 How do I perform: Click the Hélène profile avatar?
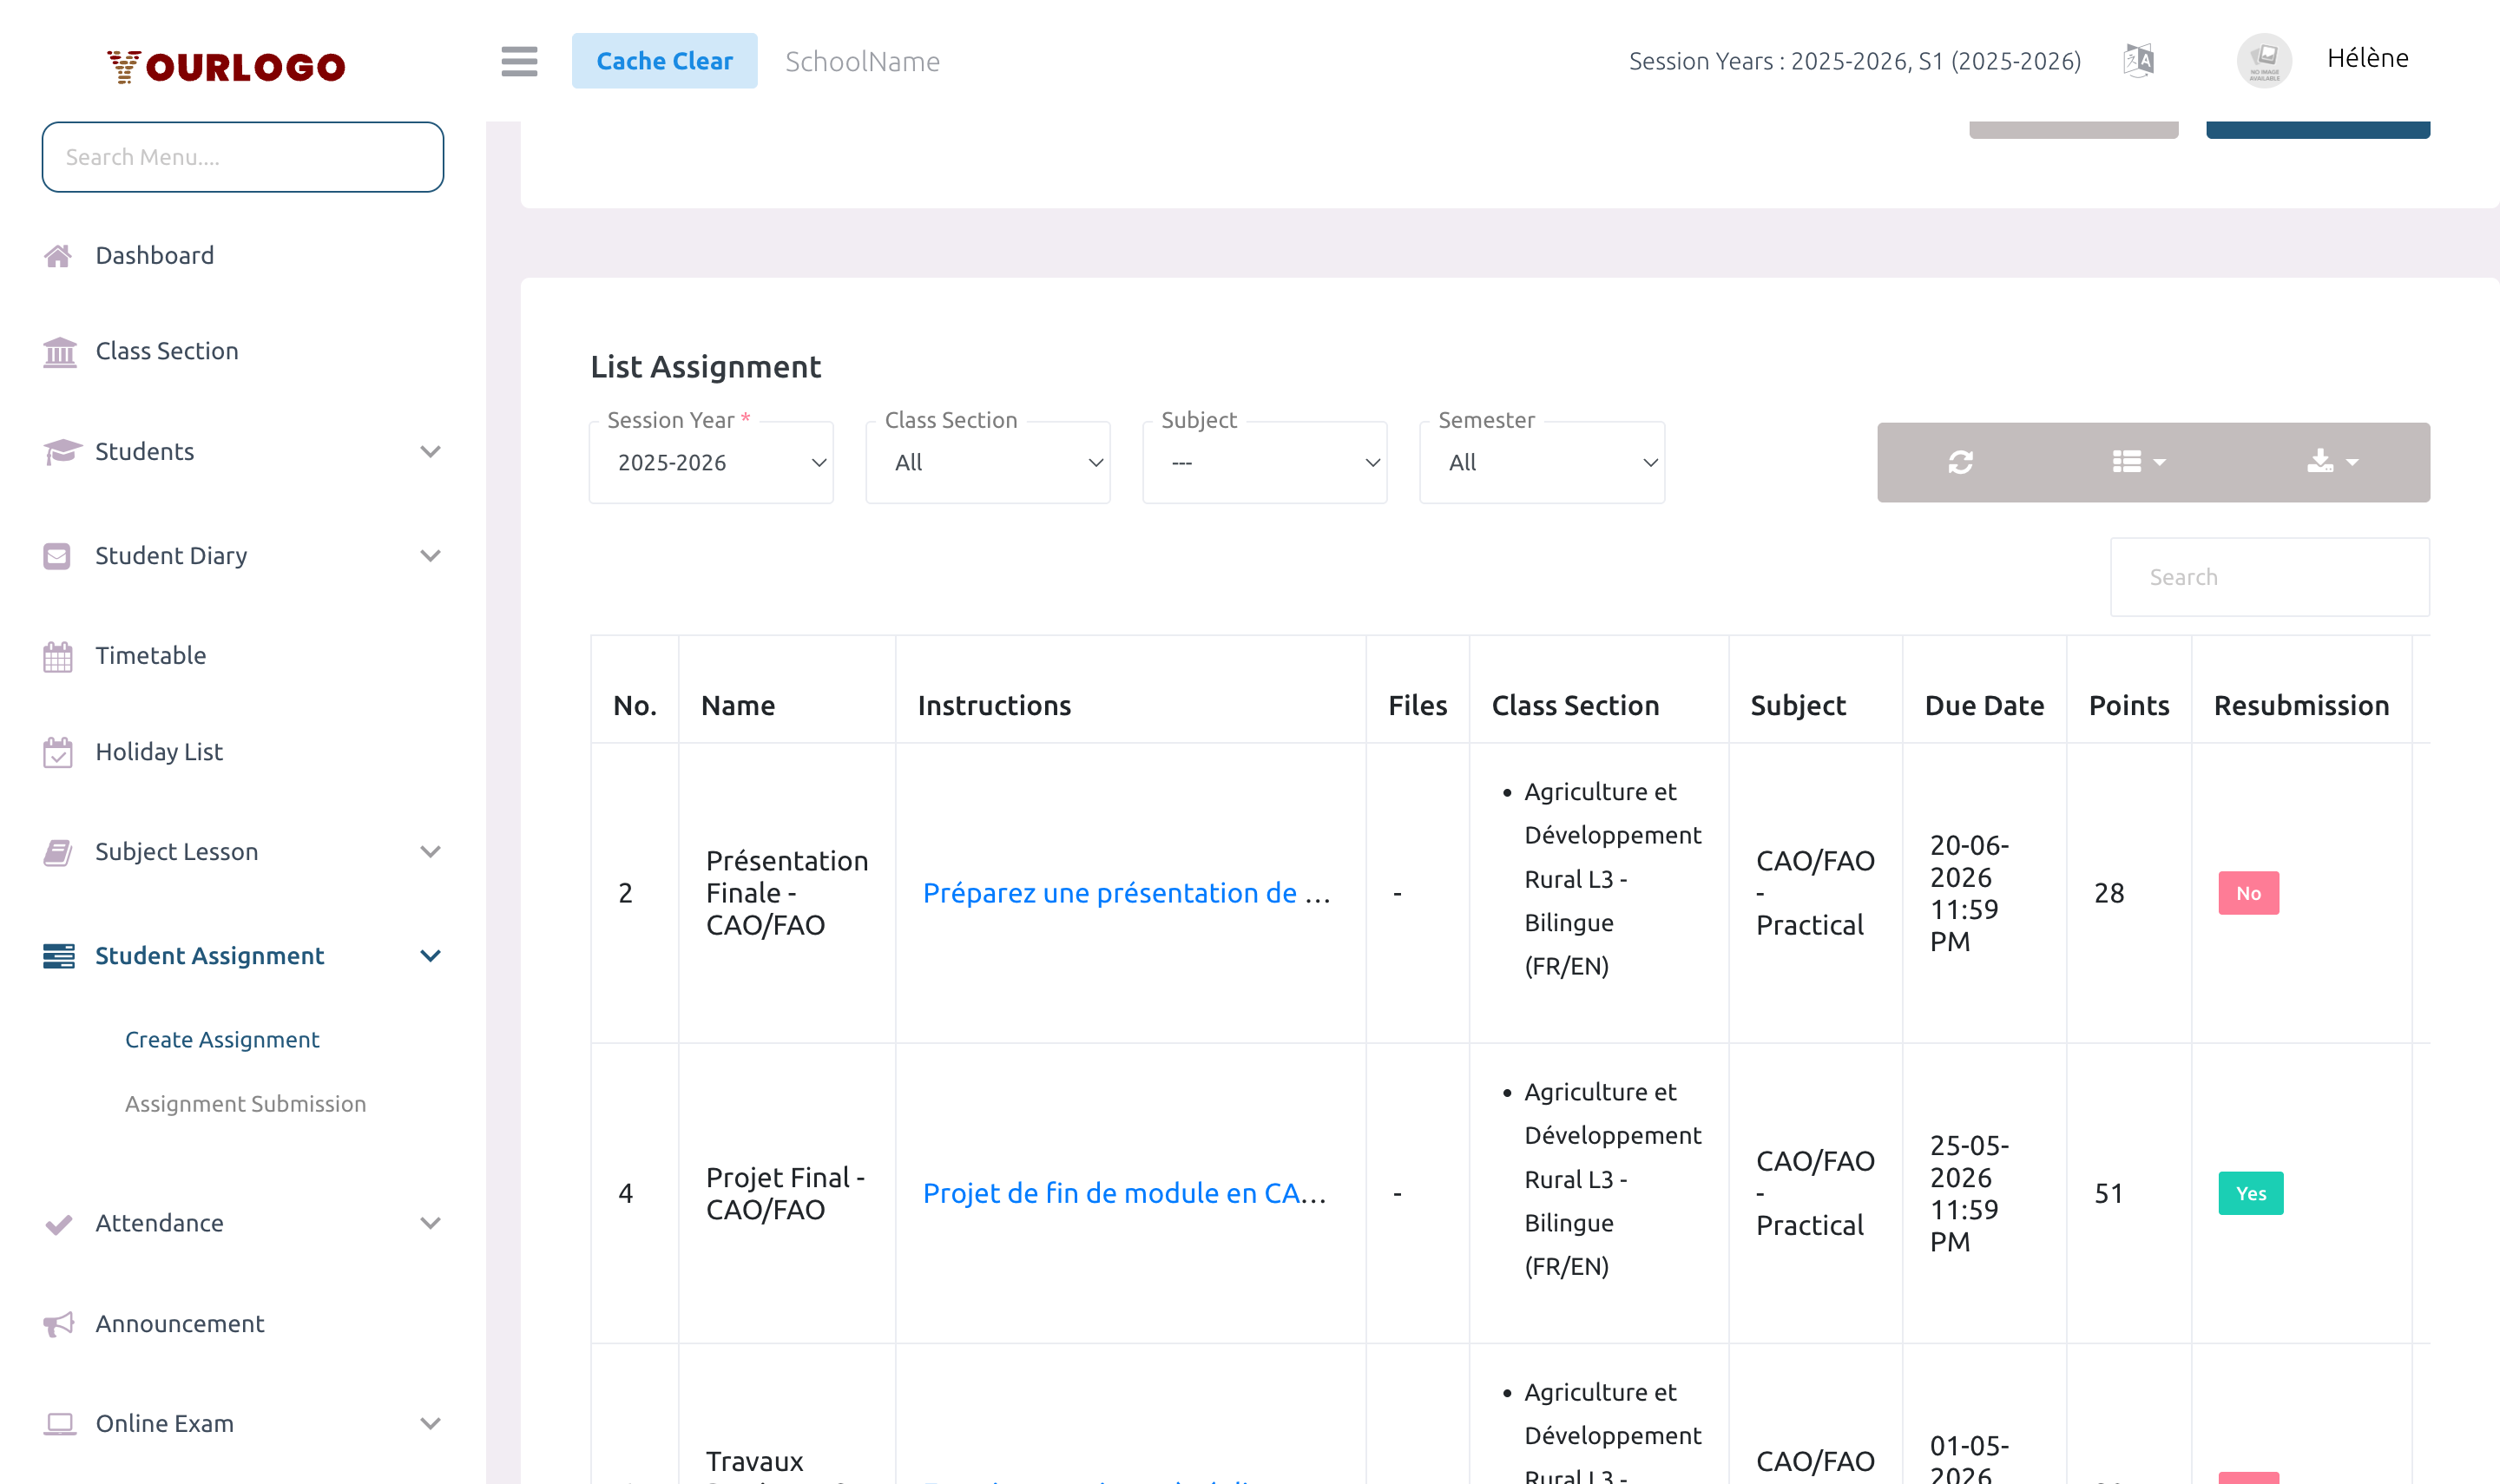[2264, 60]
